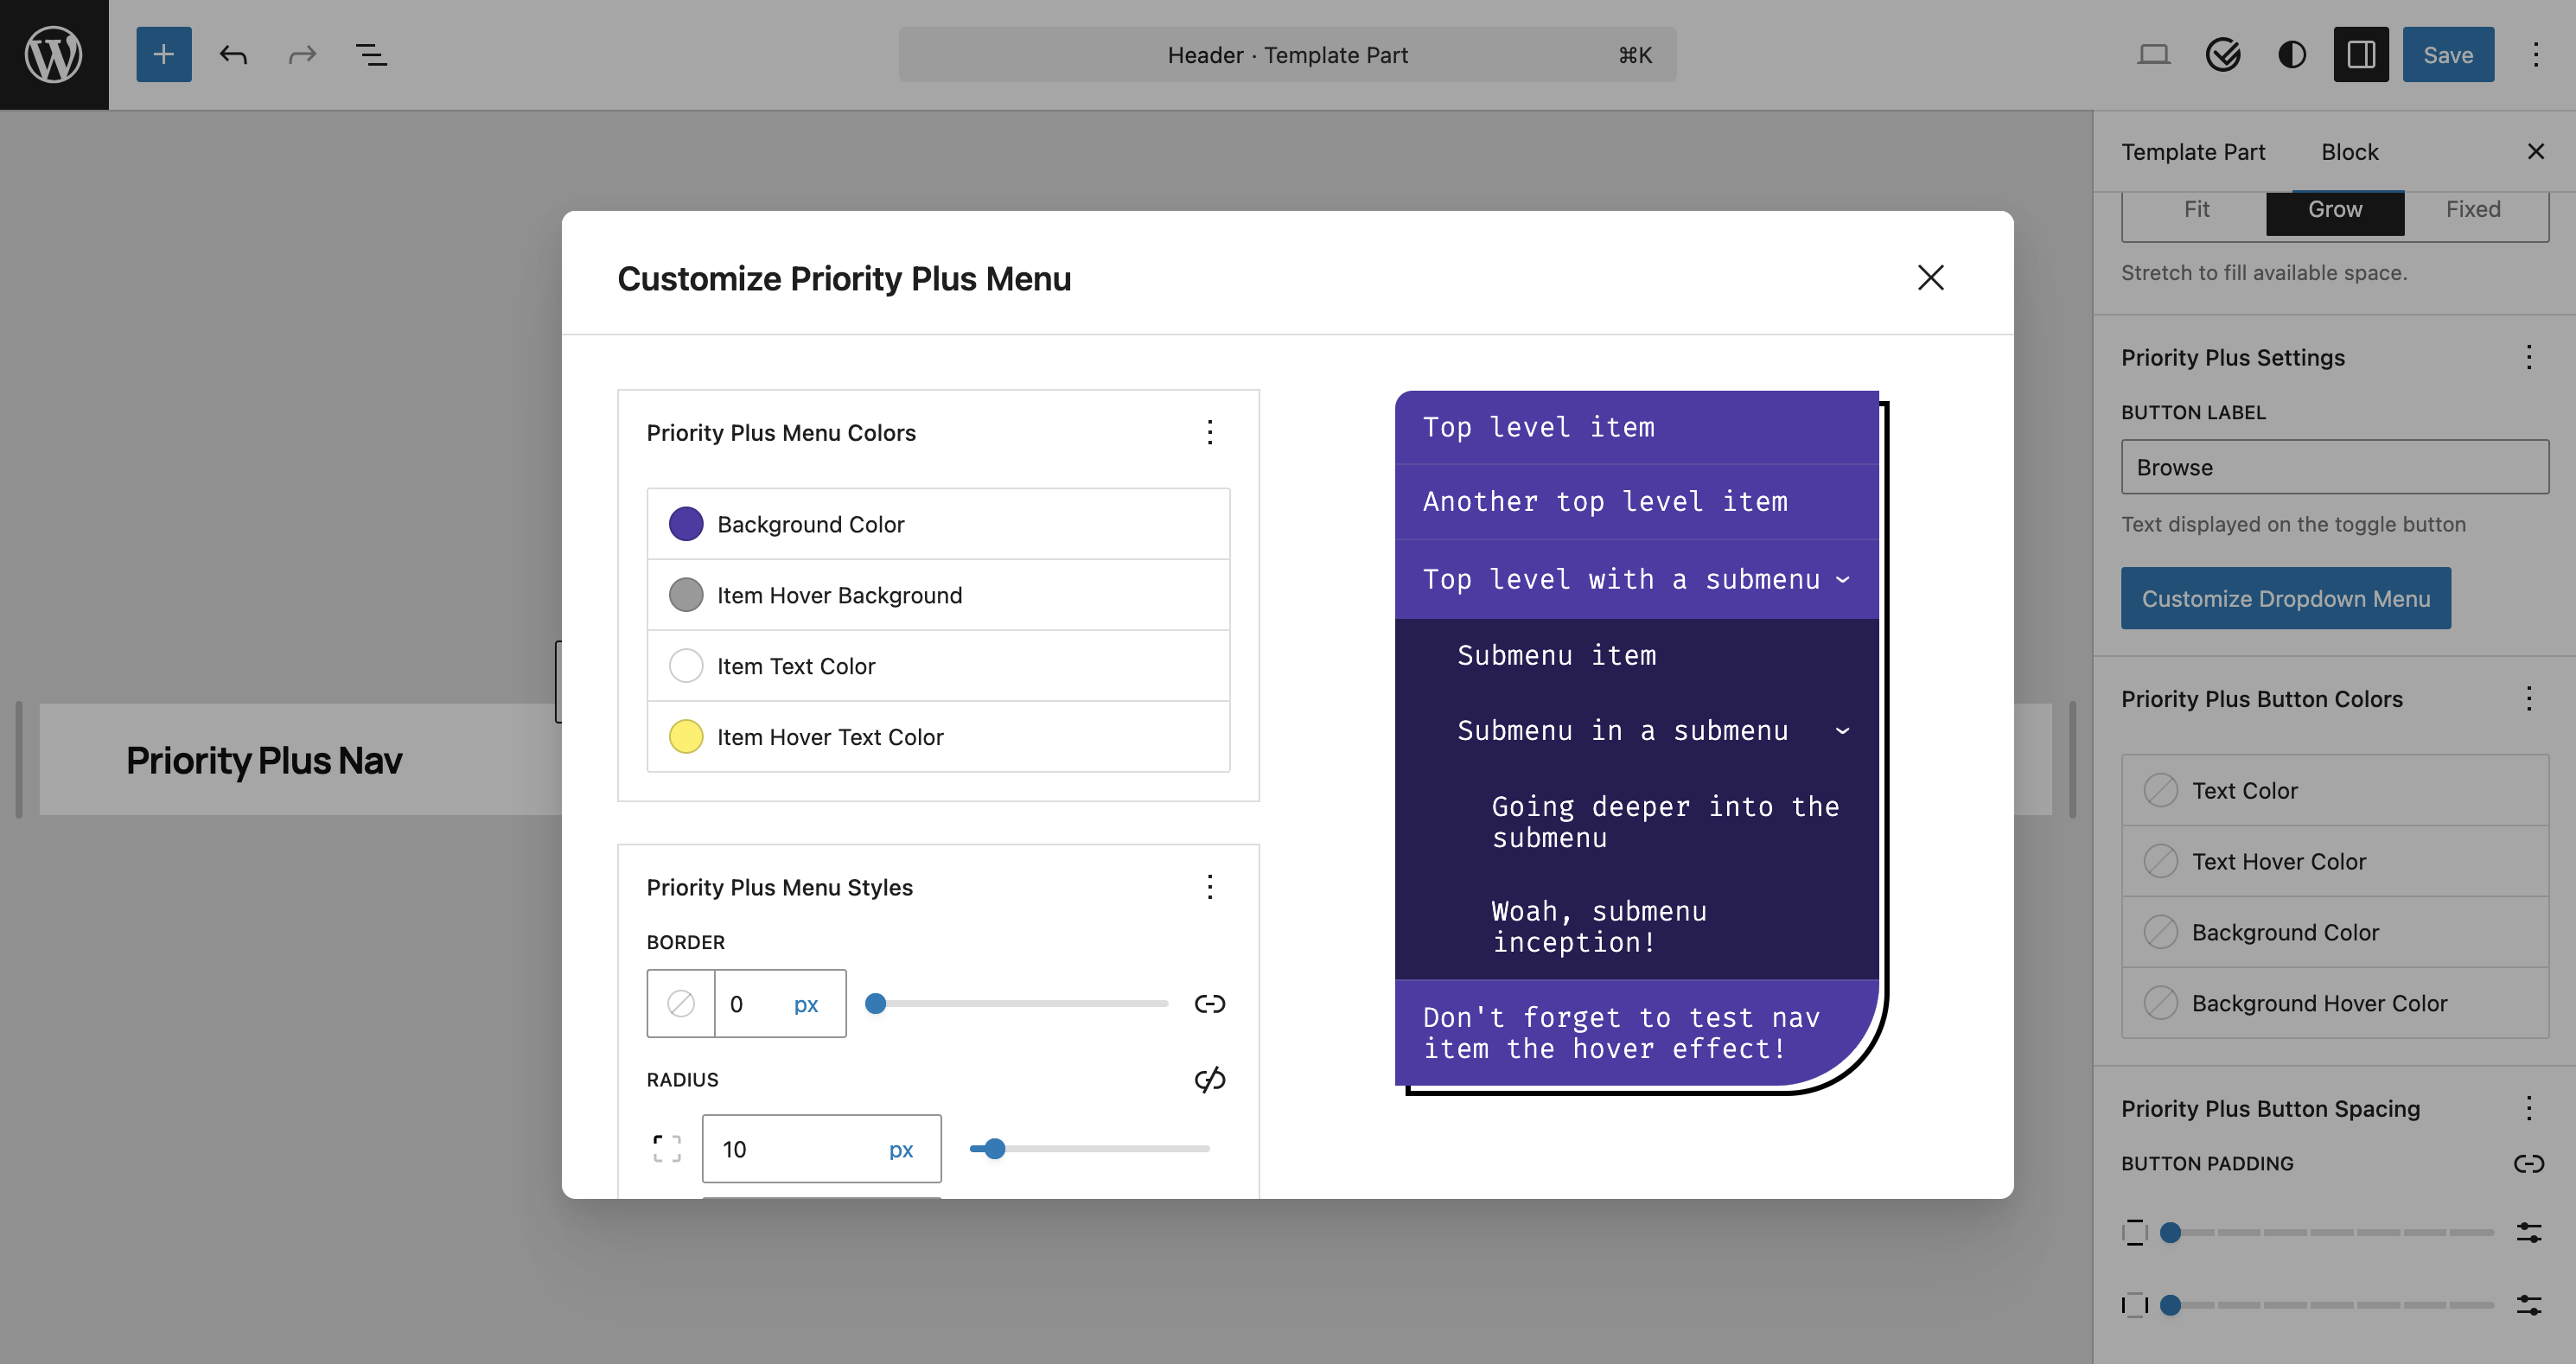Screen dimensions: 2576x1364
Task: Click the Customize Dropdown Menu button
Action: pos(2285,598)
